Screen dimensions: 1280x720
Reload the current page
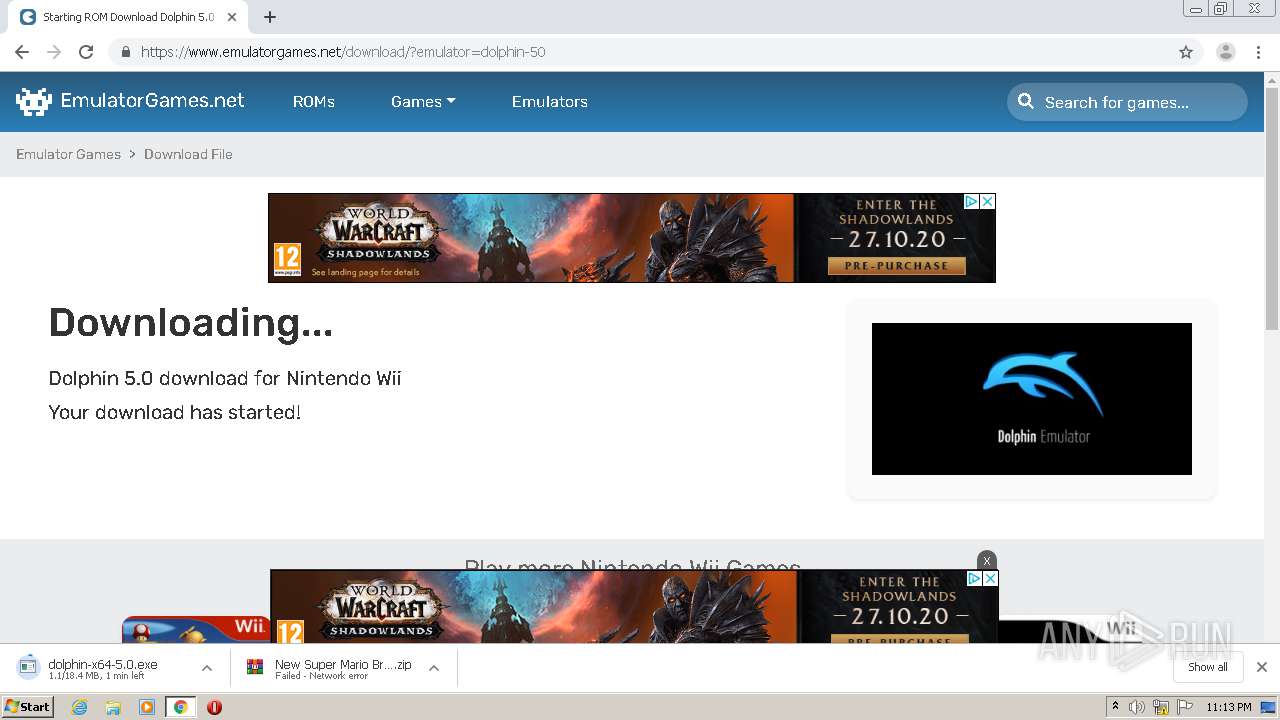point(86,52)
